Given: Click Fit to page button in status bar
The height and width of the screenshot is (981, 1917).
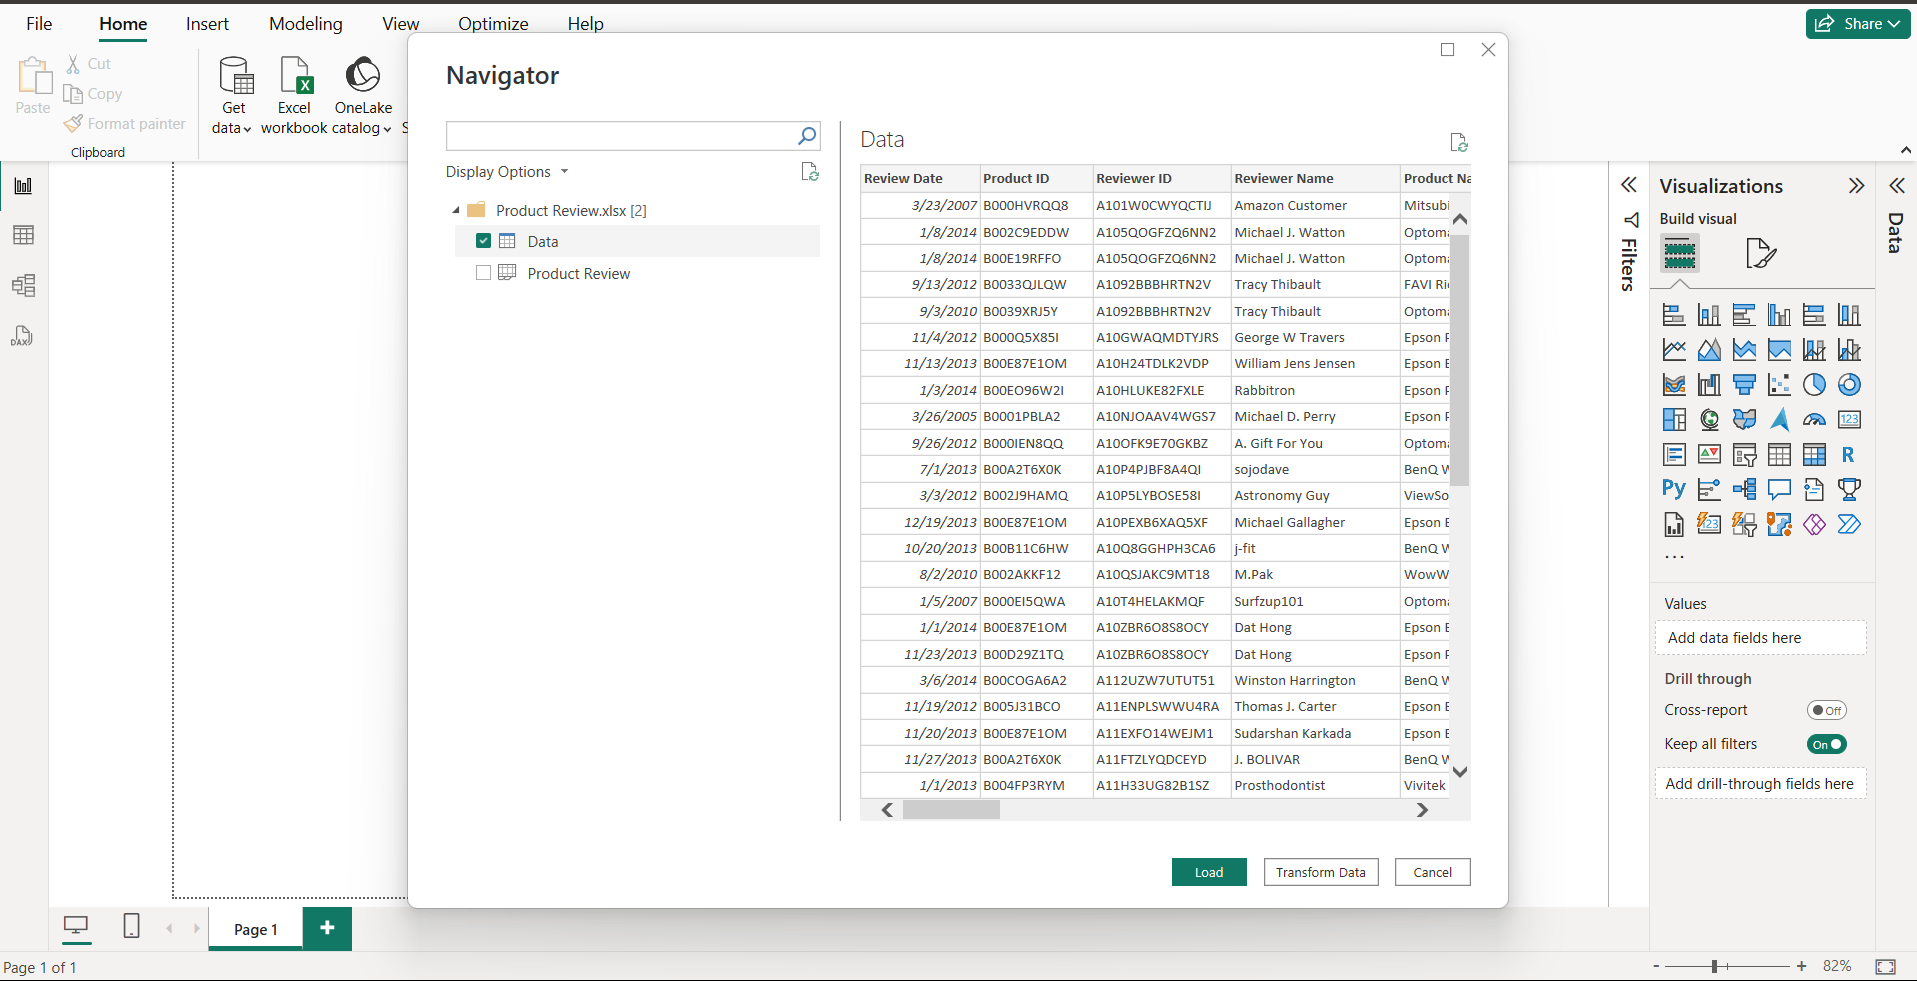Looking at the screenshot, I should pos(1886,966).
